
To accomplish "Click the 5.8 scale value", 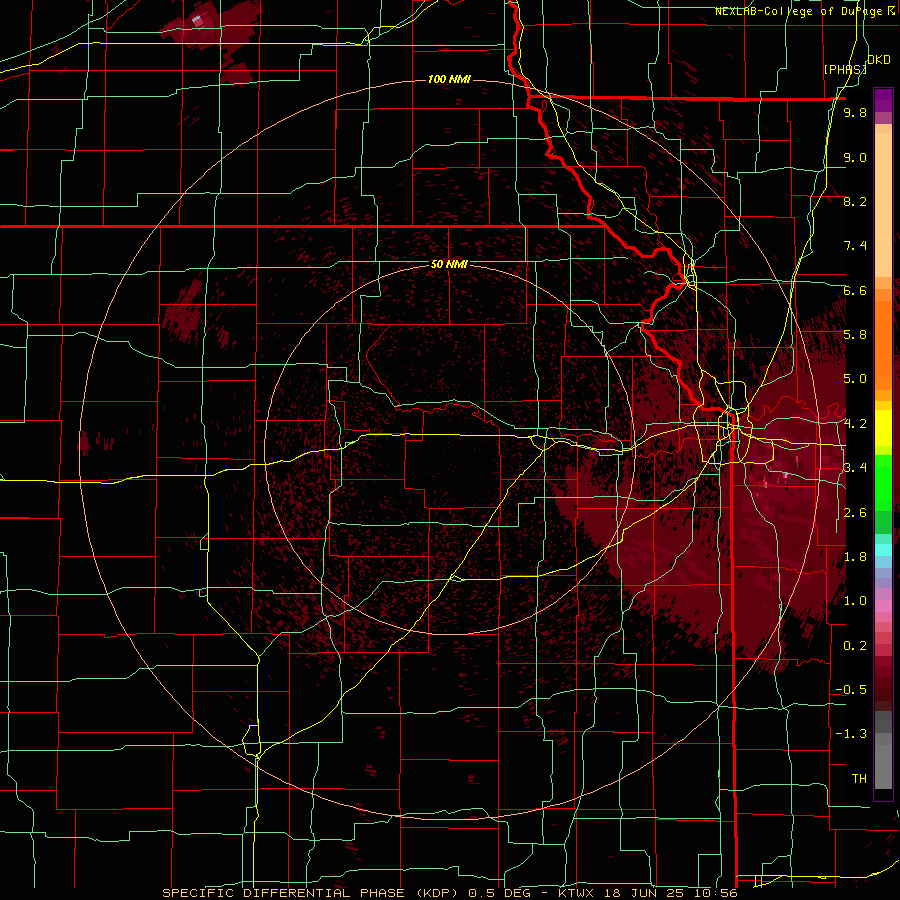I will pos(855,335).
